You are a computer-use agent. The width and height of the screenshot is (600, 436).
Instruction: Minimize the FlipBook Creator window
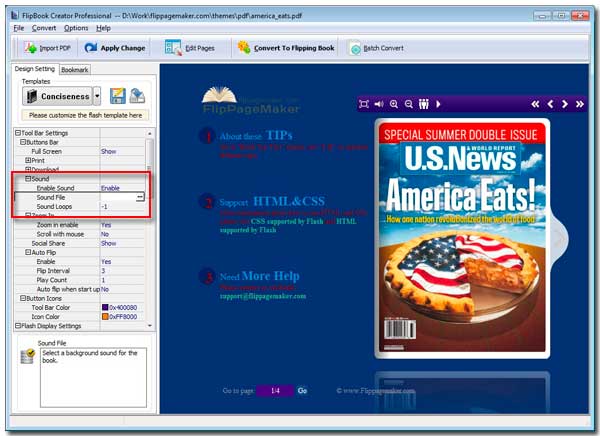(x=542, y=16)
